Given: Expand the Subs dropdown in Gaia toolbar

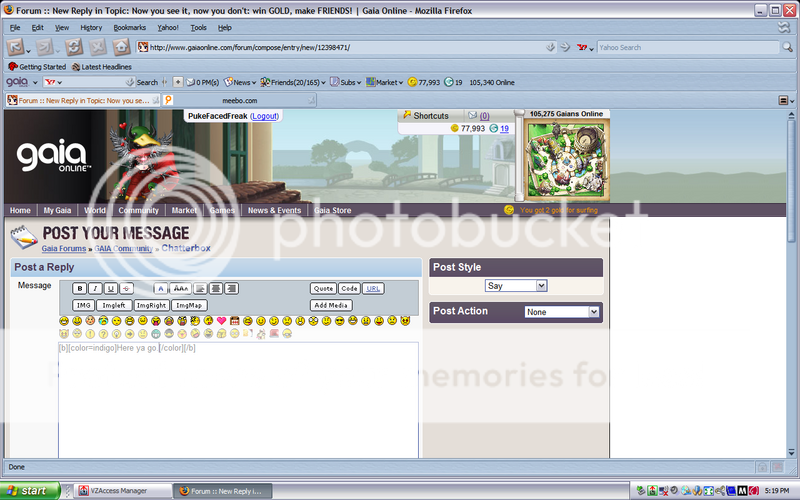Looking at the screenshot, I should 359,83.
